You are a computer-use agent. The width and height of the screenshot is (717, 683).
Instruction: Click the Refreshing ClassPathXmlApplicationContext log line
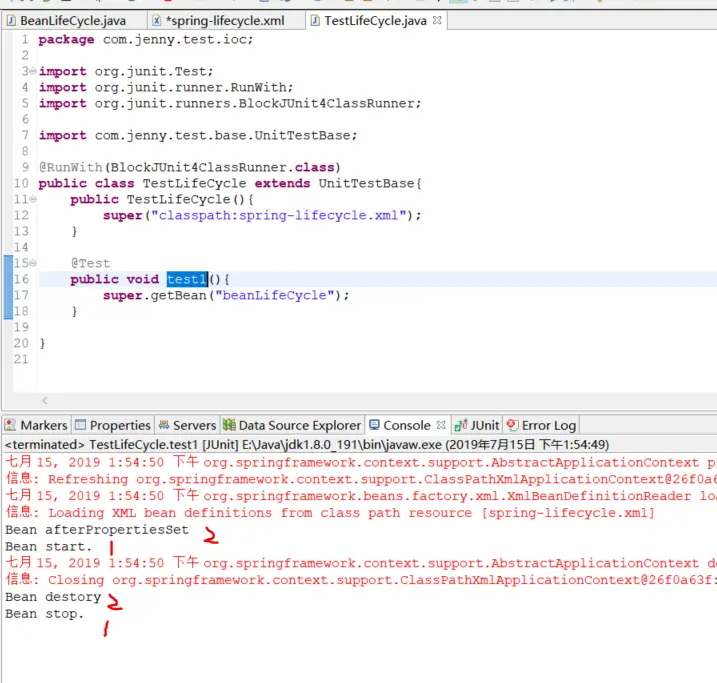pos(361,480)
